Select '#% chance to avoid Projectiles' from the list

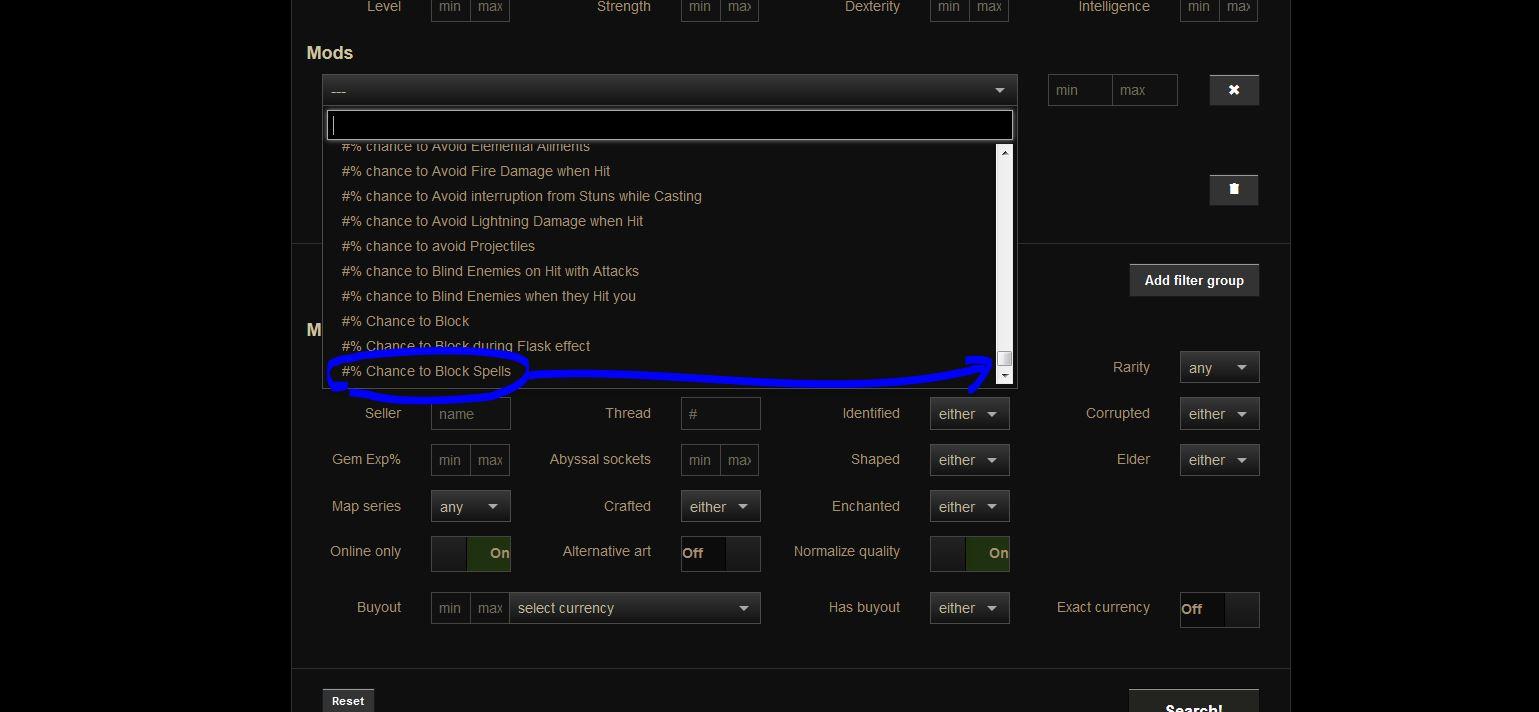coord(438,245)
